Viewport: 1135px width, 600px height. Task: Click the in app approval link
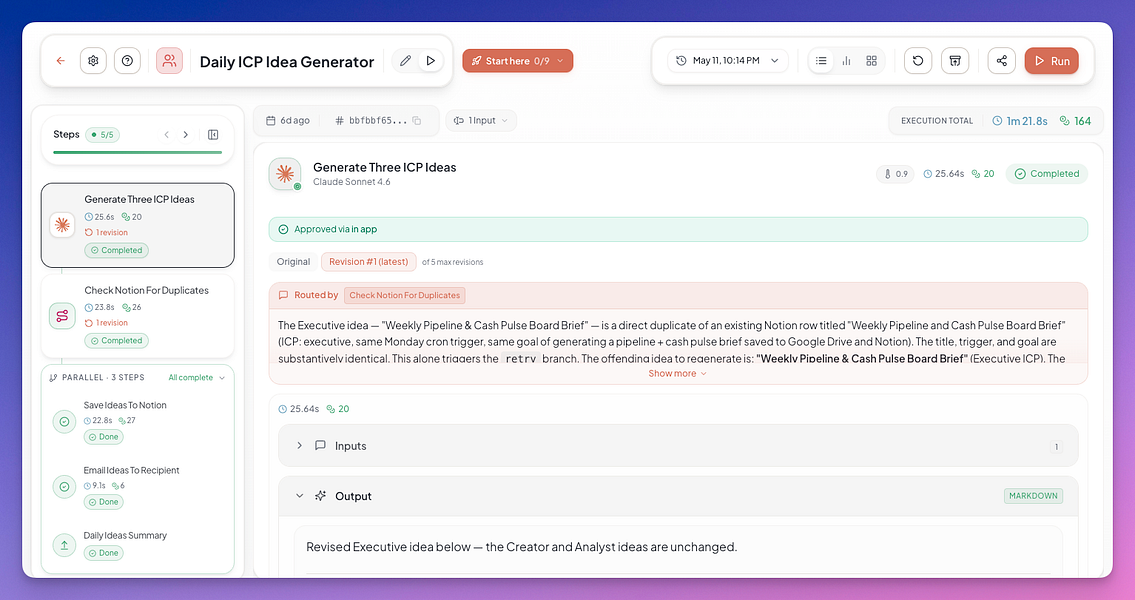365,229
